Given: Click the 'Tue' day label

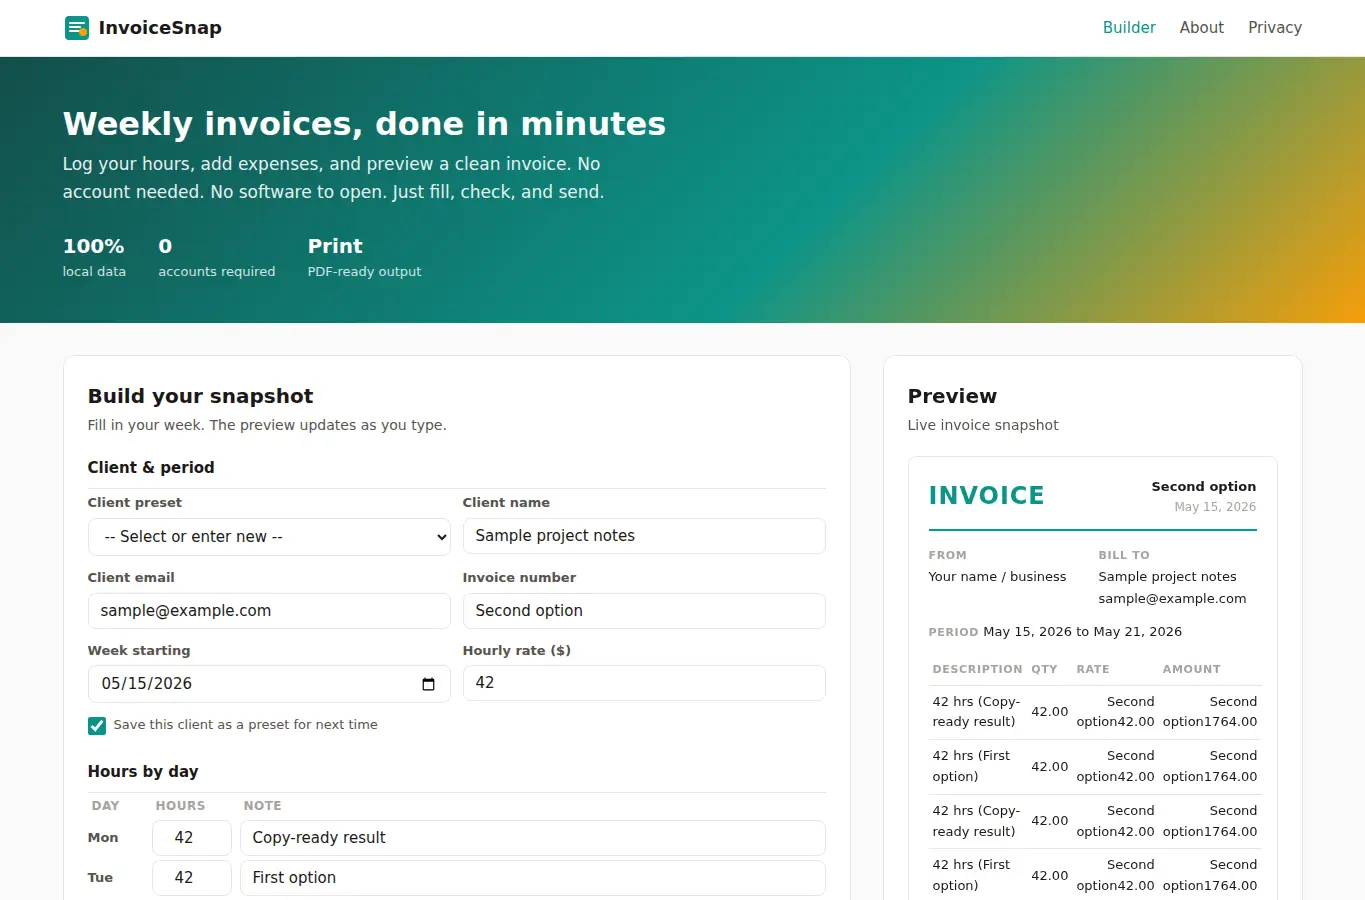Looking at the screenshot, I should 100,878.
